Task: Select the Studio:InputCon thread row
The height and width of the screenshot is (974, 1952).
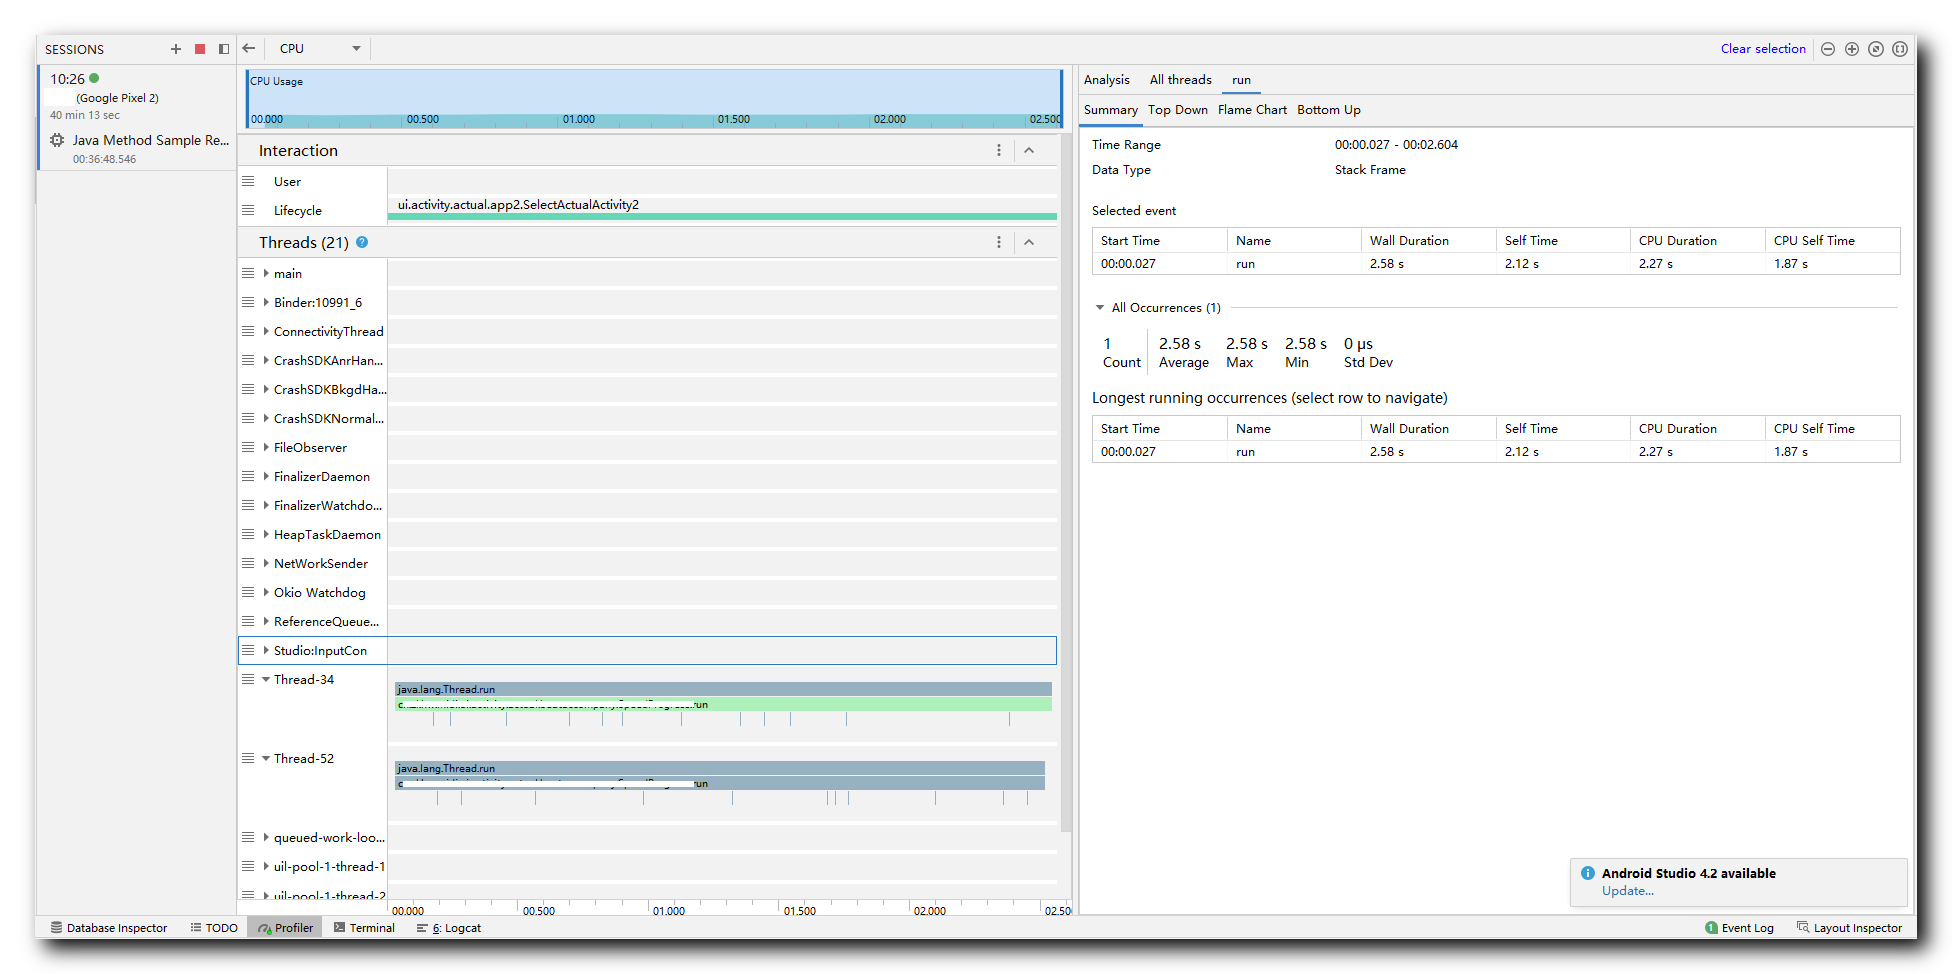Action: click(647, 650)
